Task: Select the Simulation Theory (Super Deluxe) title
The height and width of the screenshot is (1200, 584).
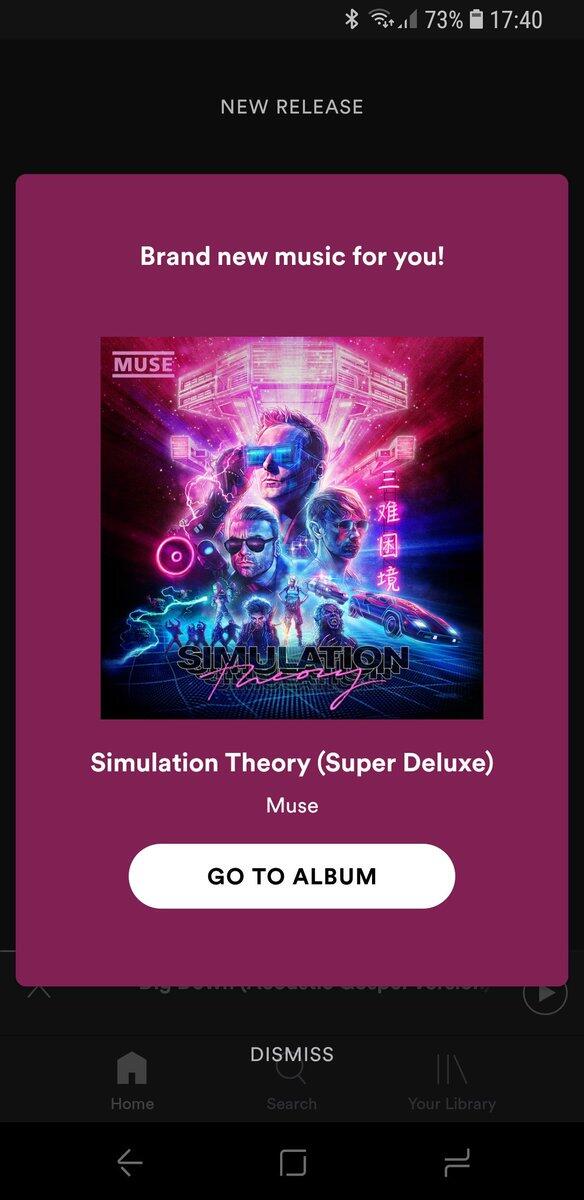Action: tap(292, 763)
